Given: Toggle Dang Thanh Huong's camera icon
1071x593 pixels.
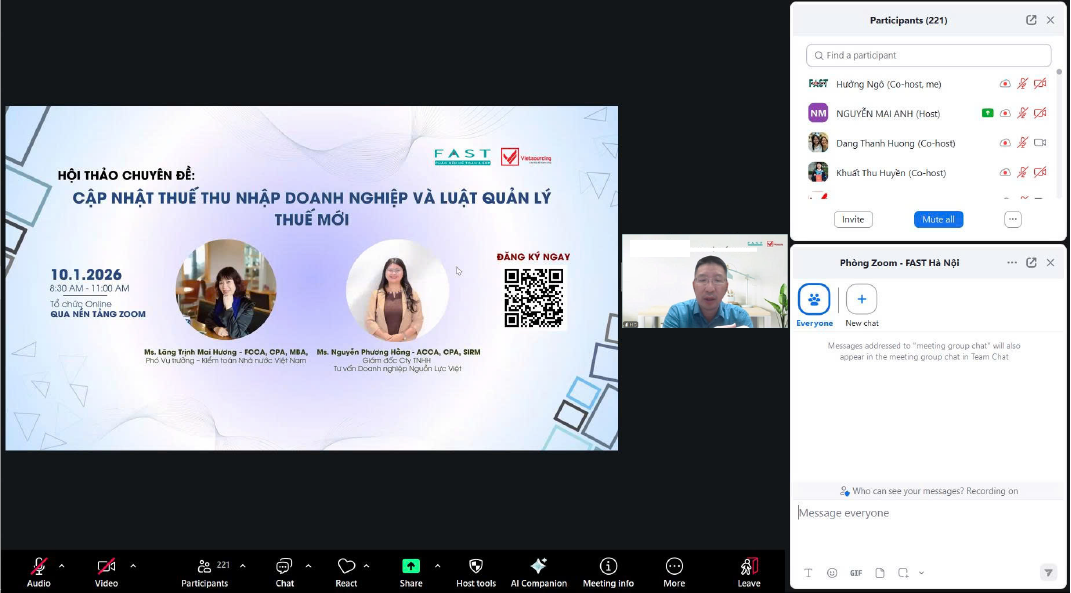Looking at the screenshot, I should pos(1040,143).
